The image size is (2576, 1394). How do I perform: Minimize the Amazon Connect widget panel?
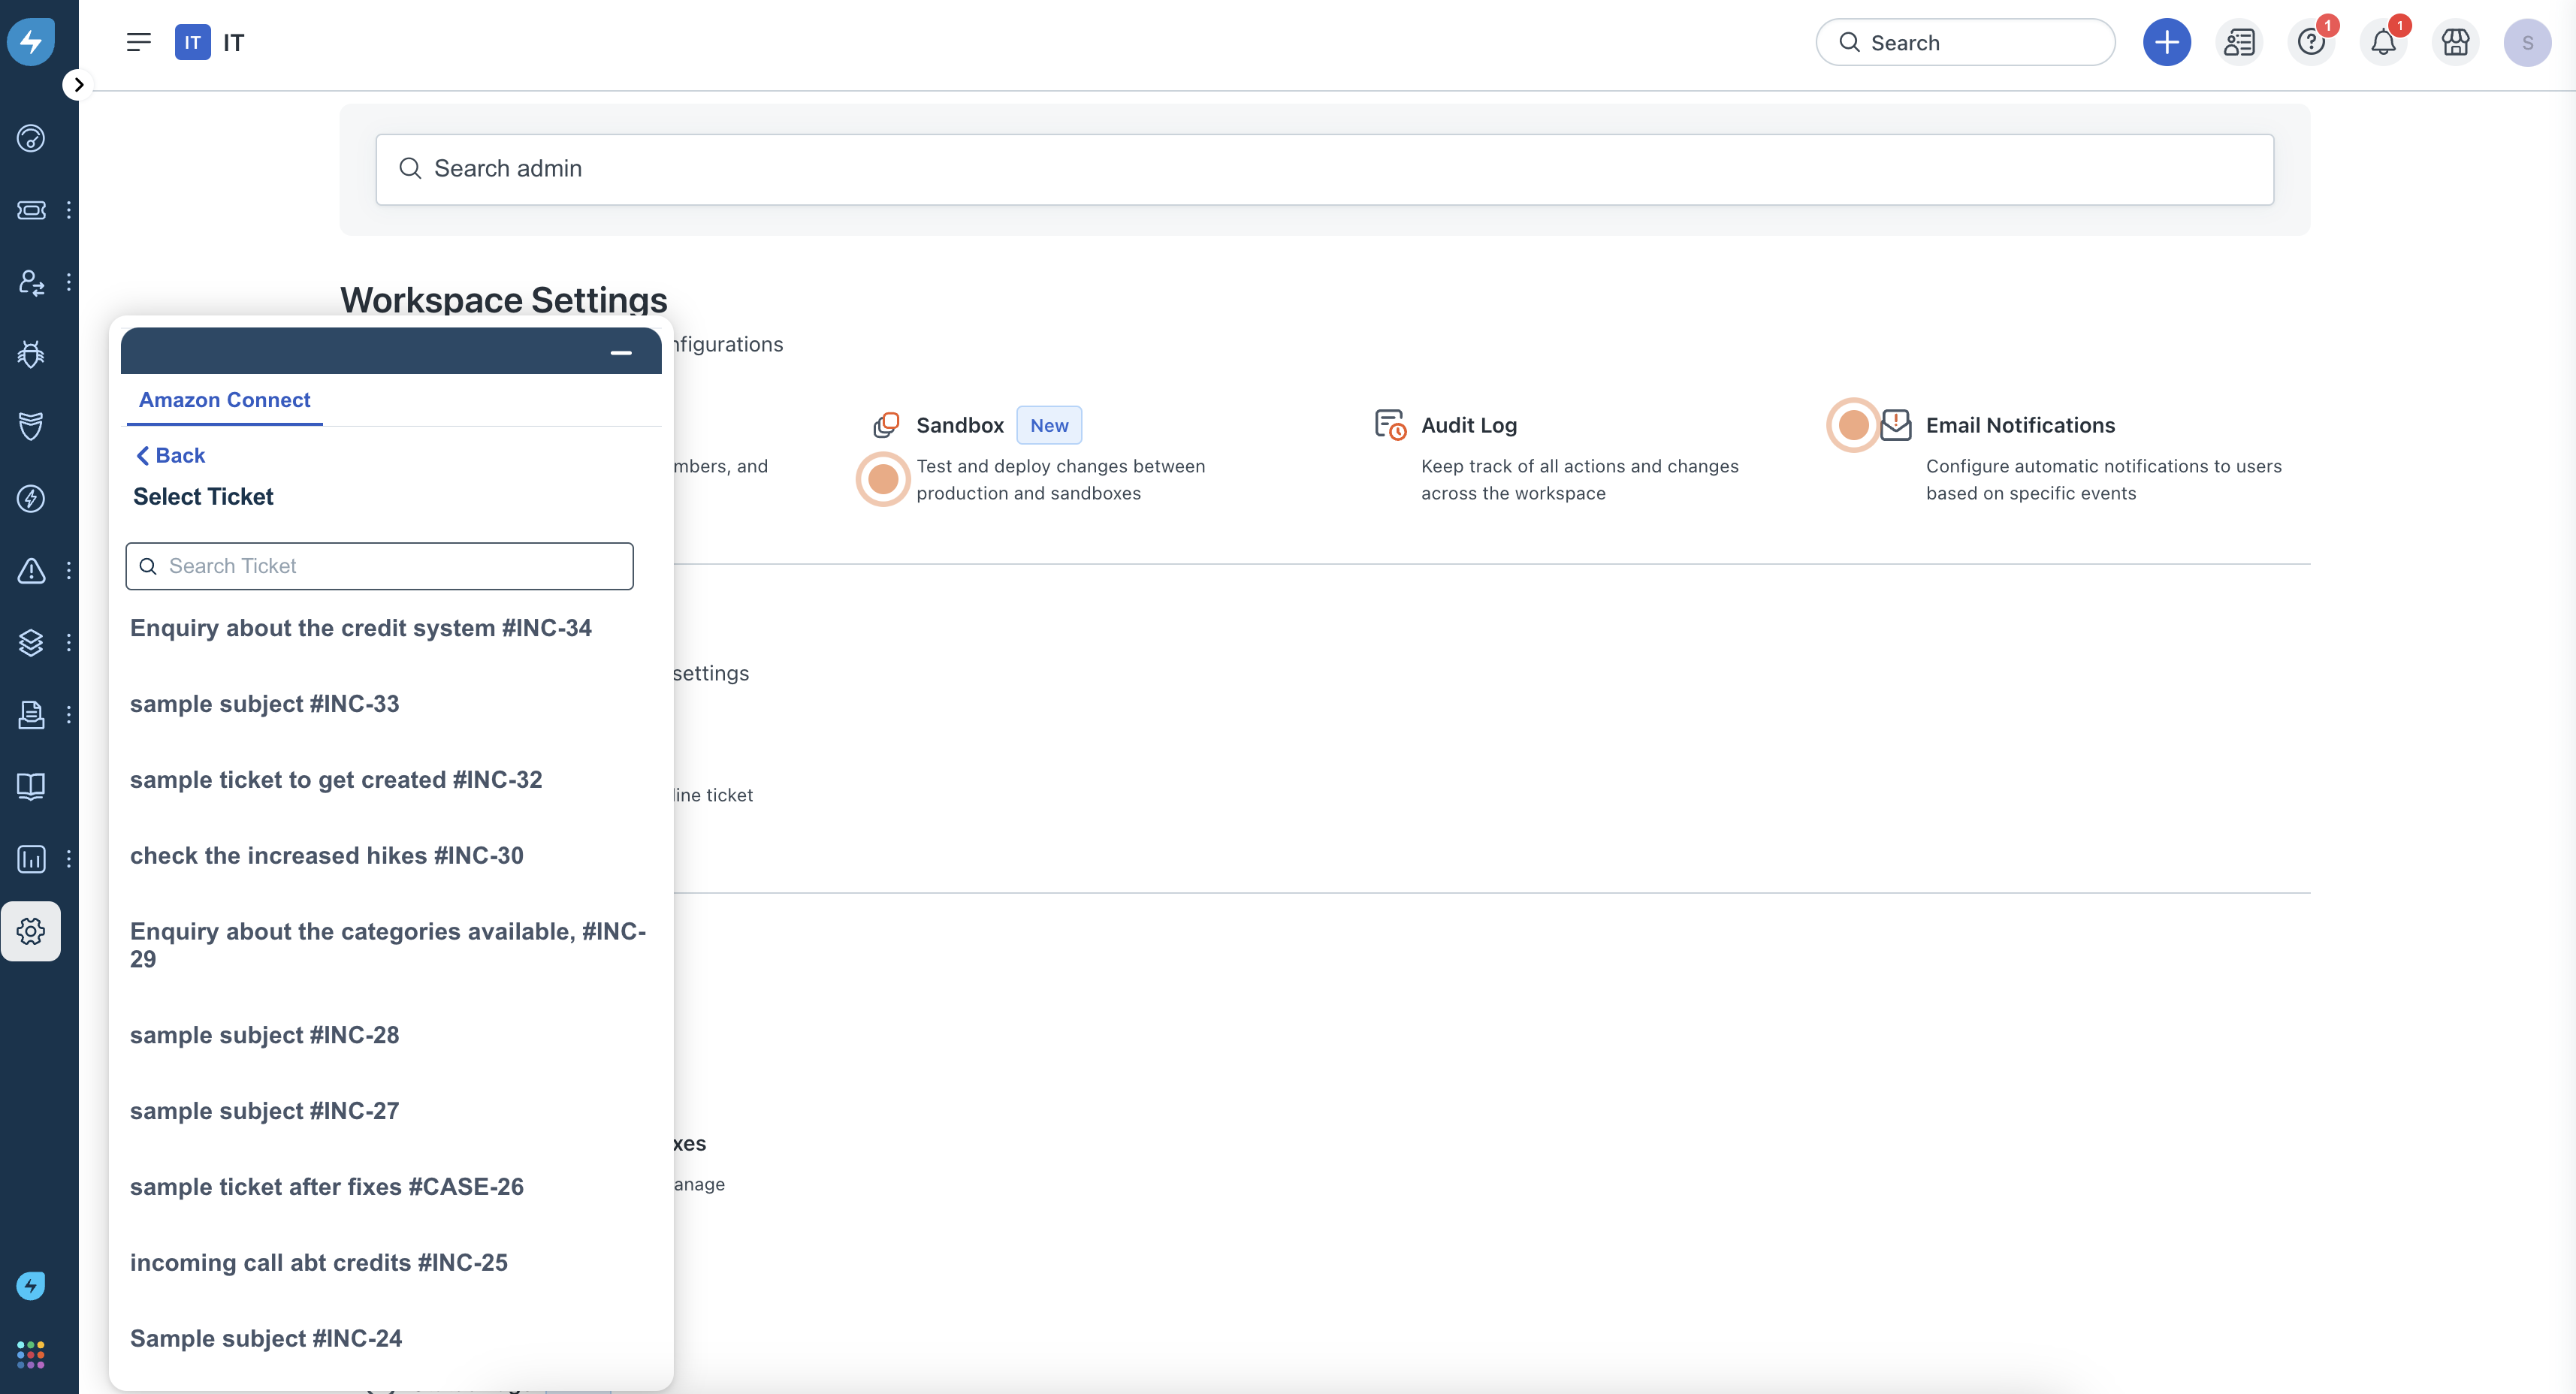tap(621, 353)
